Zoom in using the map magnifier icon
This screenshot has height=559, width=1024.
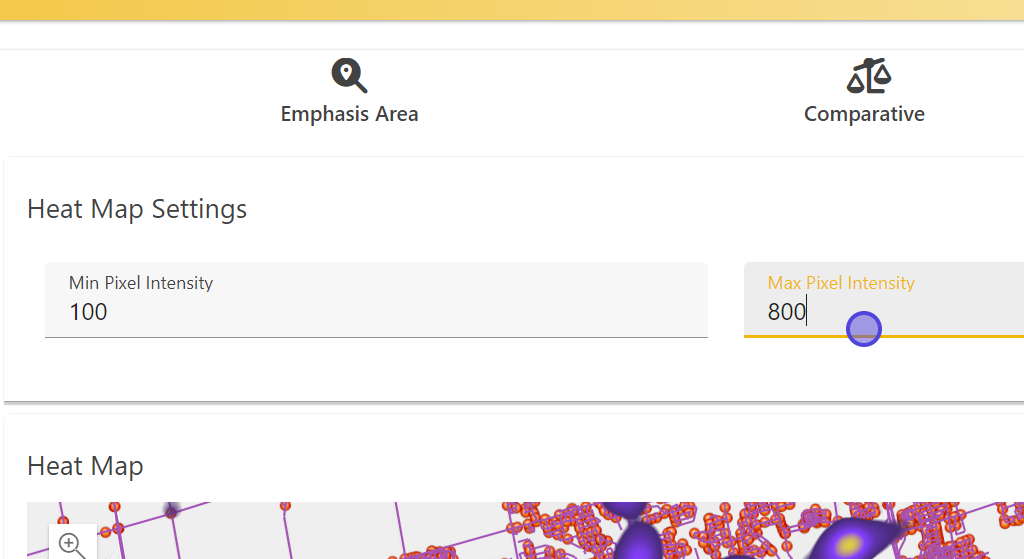tap(71, 544)
